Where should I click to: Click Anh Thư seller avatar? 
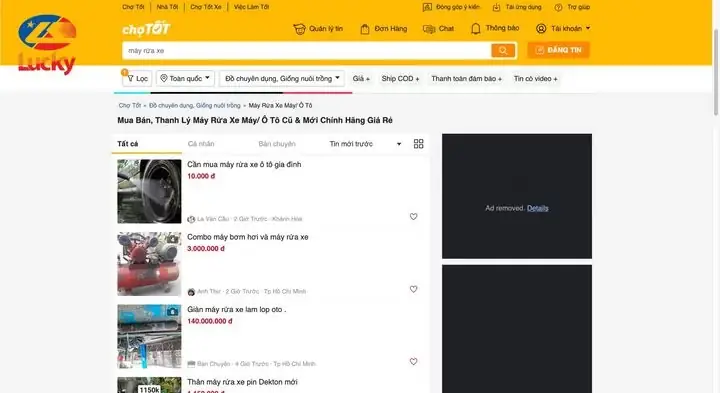[x=191, y=292]
